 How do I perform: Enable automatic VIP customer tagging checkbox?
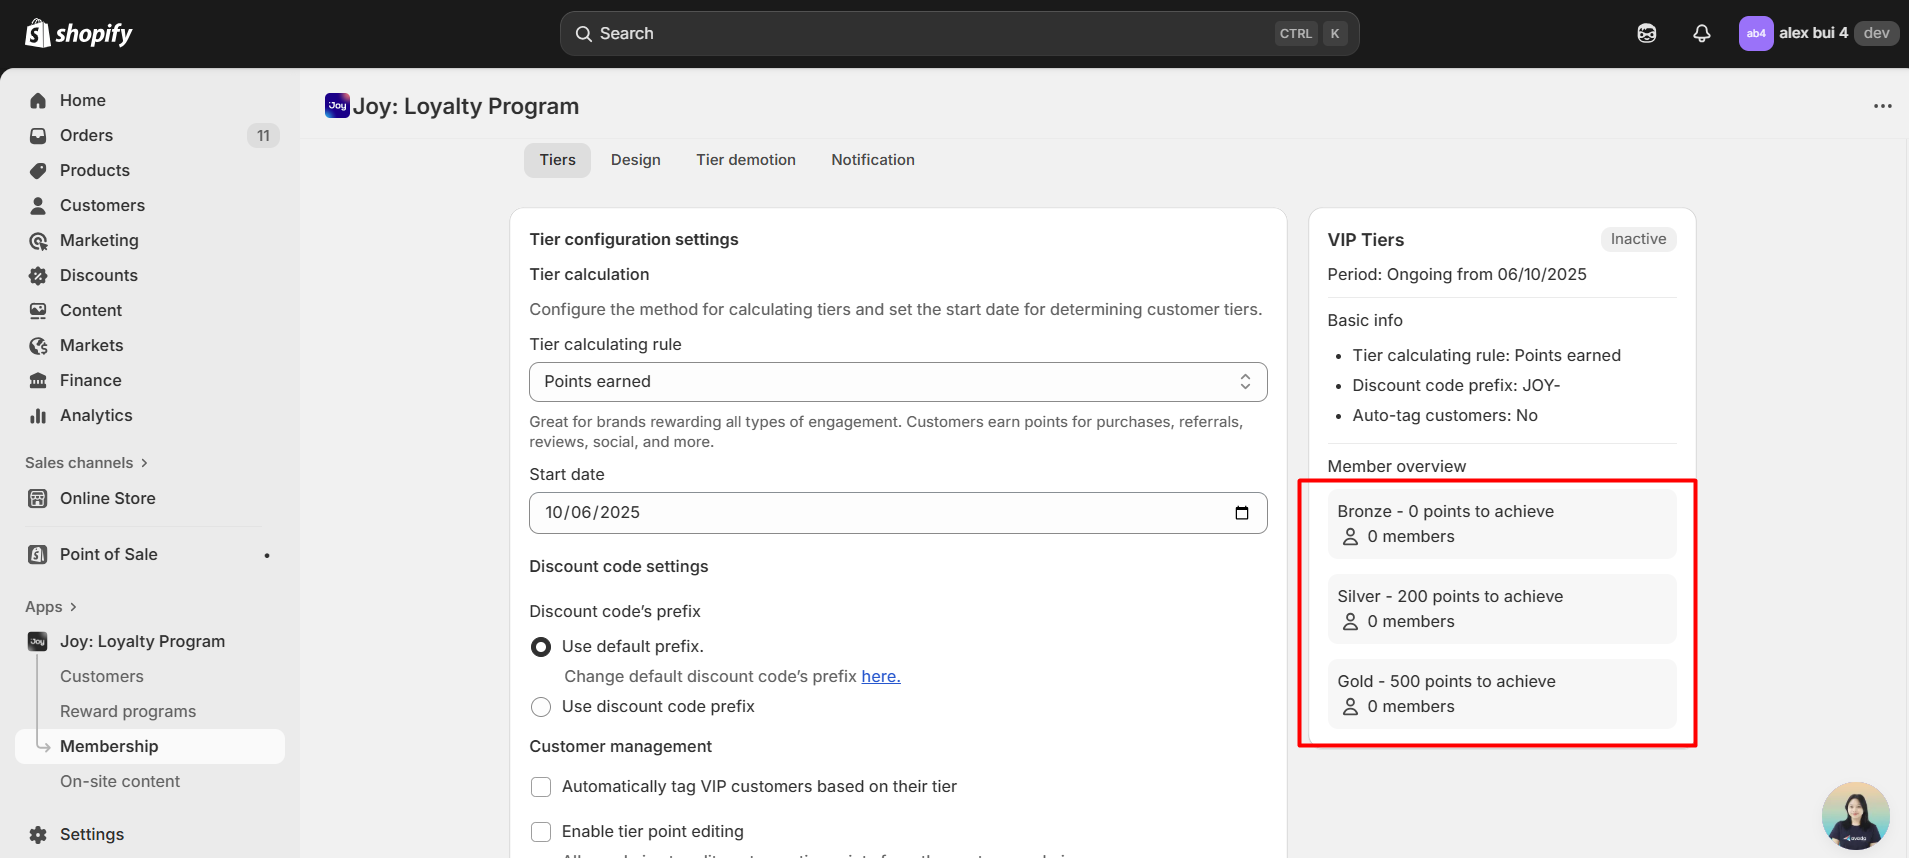click(x=541, y=787)
